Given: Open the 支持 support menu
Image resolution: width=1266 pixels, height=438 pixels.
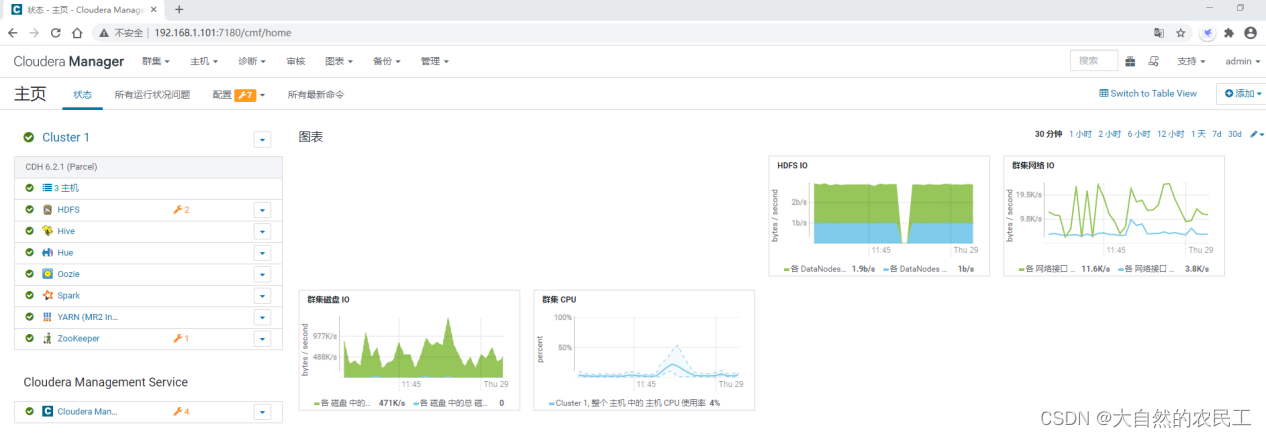Looking at the screenshot, I should pos(1191,61).
